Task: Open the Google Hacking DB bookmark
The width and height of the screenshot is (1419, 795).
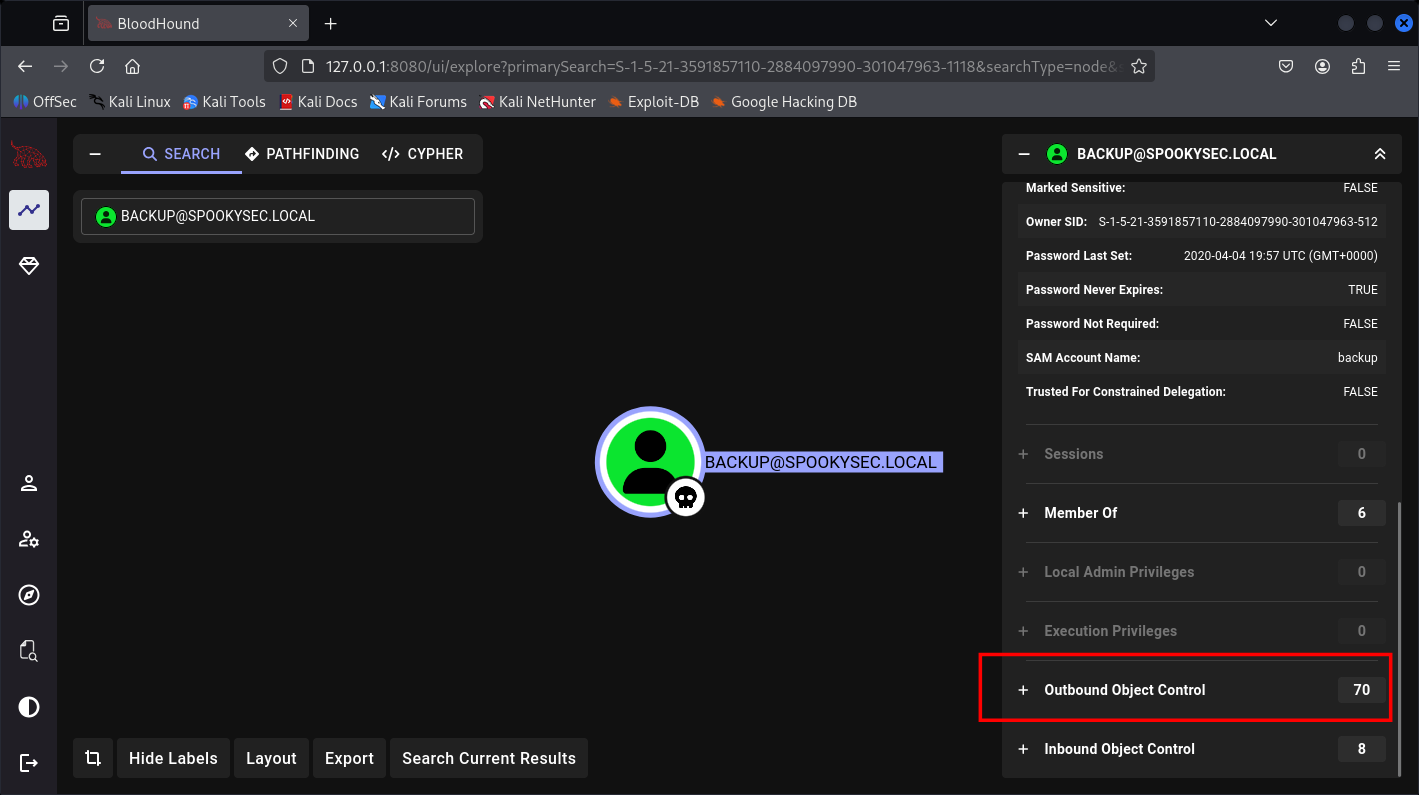Action: (784, 101)
